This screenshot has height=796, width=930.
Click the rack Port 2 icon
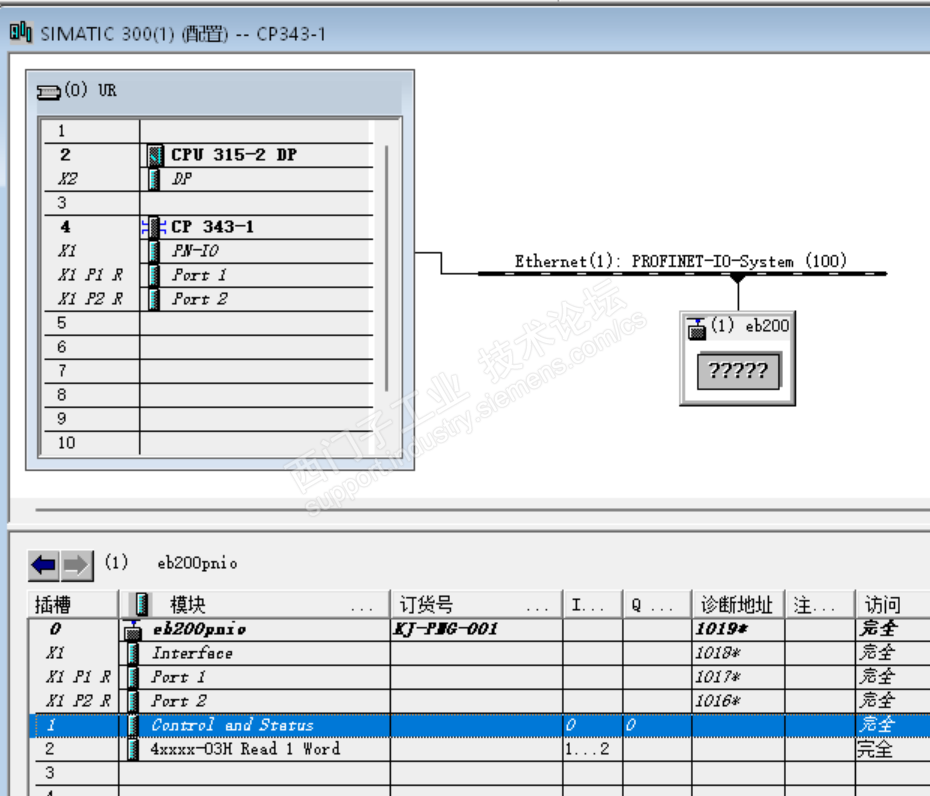pyautogui.click(x=154, y=299)
